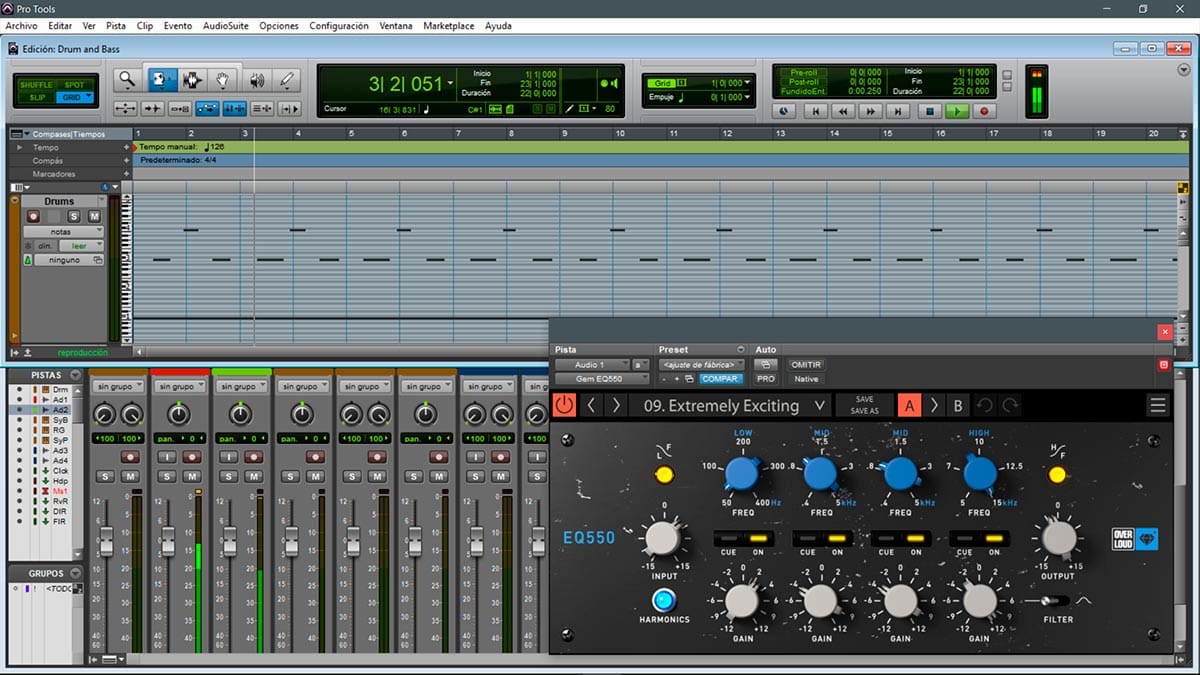This screenshot has height=675, width=1200.
Task: Open the Archivo menu
Action: (22, 25)
